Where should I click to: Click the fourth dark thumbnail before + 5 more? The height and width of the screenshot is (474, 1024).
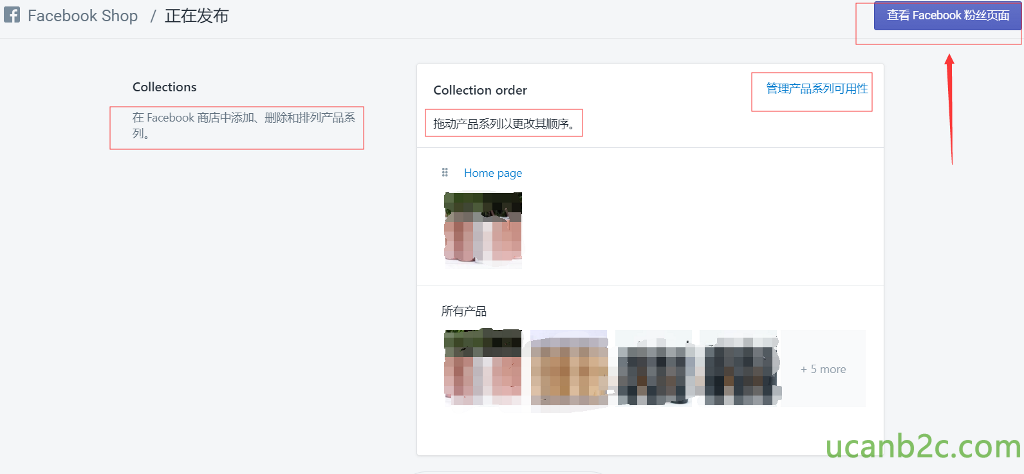point(739,368)
